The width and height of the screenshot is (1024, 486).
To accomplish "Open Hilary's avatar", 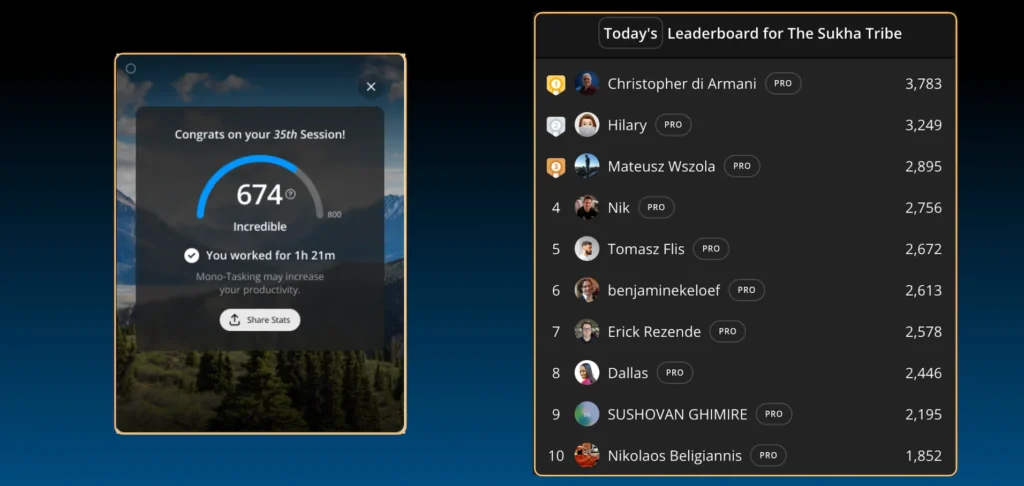I will tap(586, 125).
